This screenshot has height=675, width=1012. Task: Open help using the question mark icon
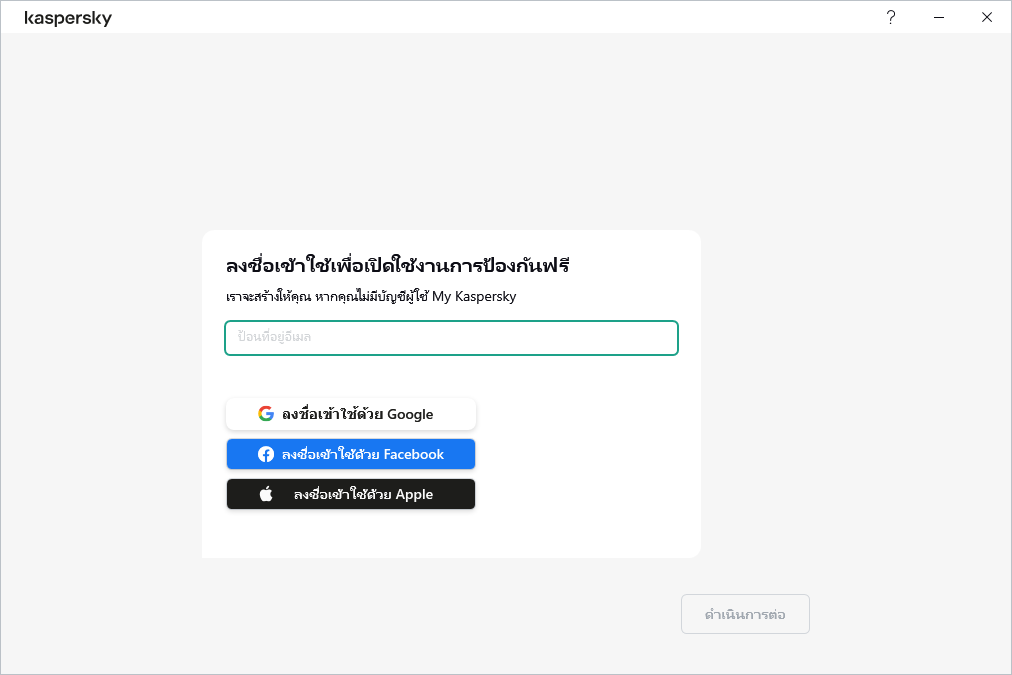click(x=890, y=17)
